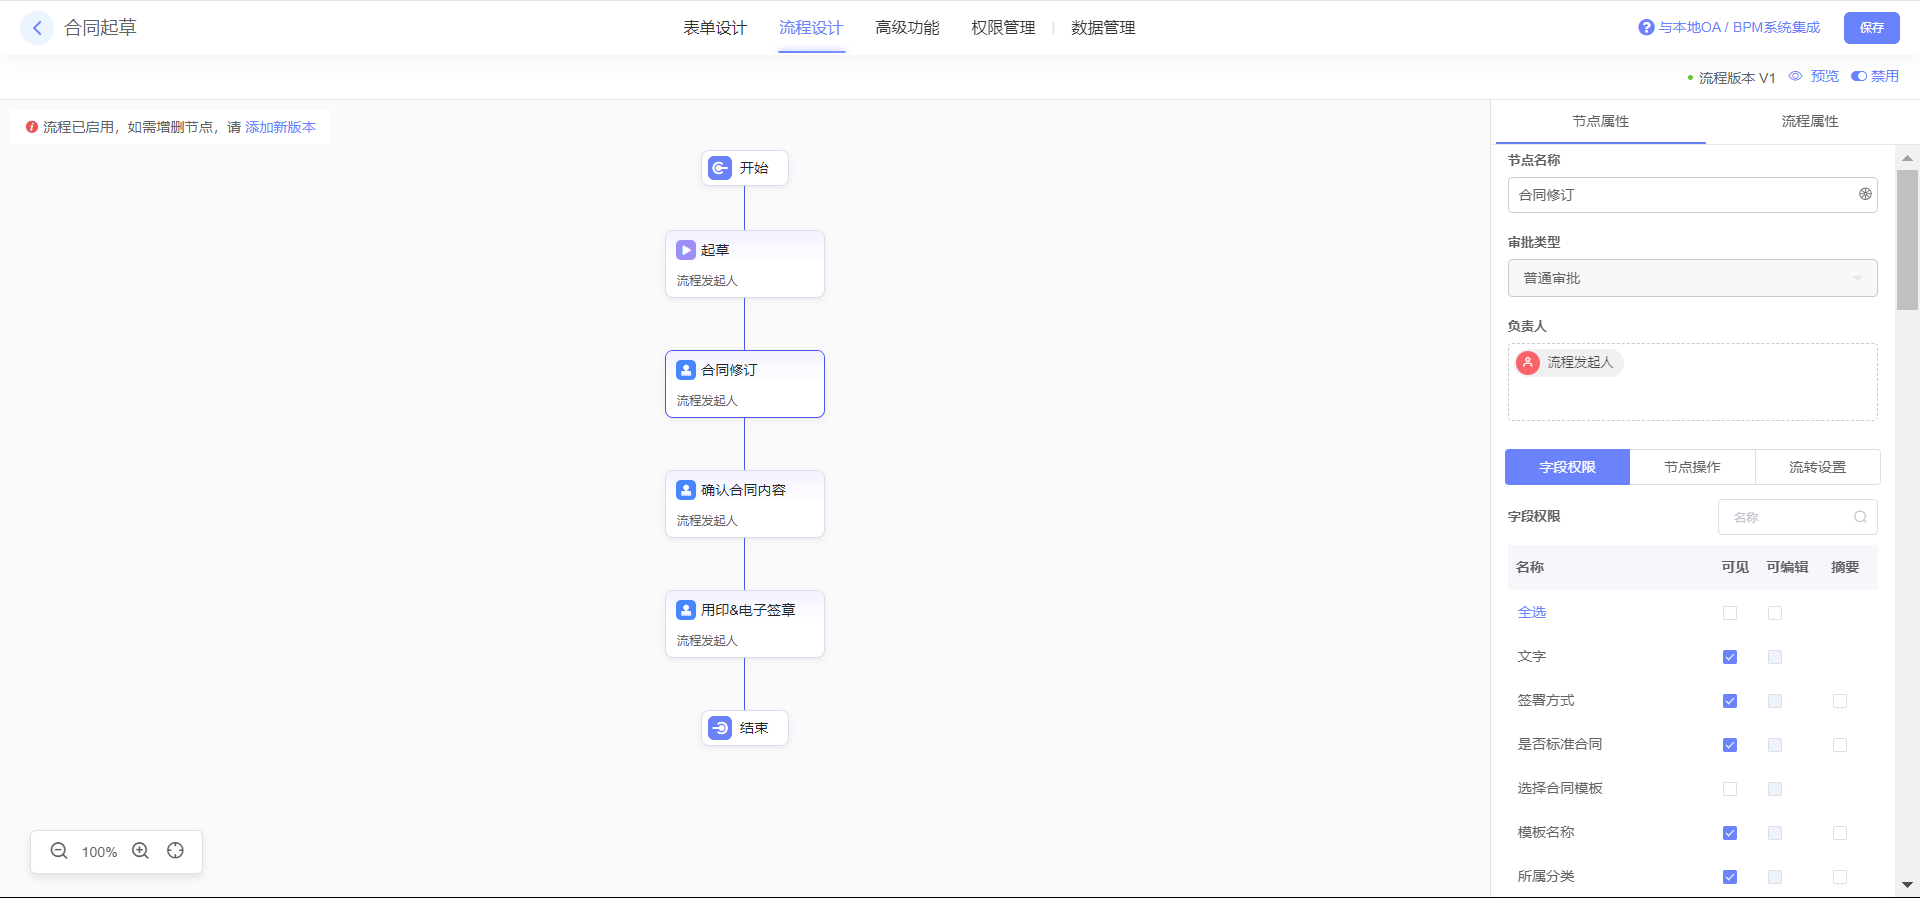Uncheck 可见 checkbox for 文字 field
This screenshot has width=1920, height=898.
1730,657
